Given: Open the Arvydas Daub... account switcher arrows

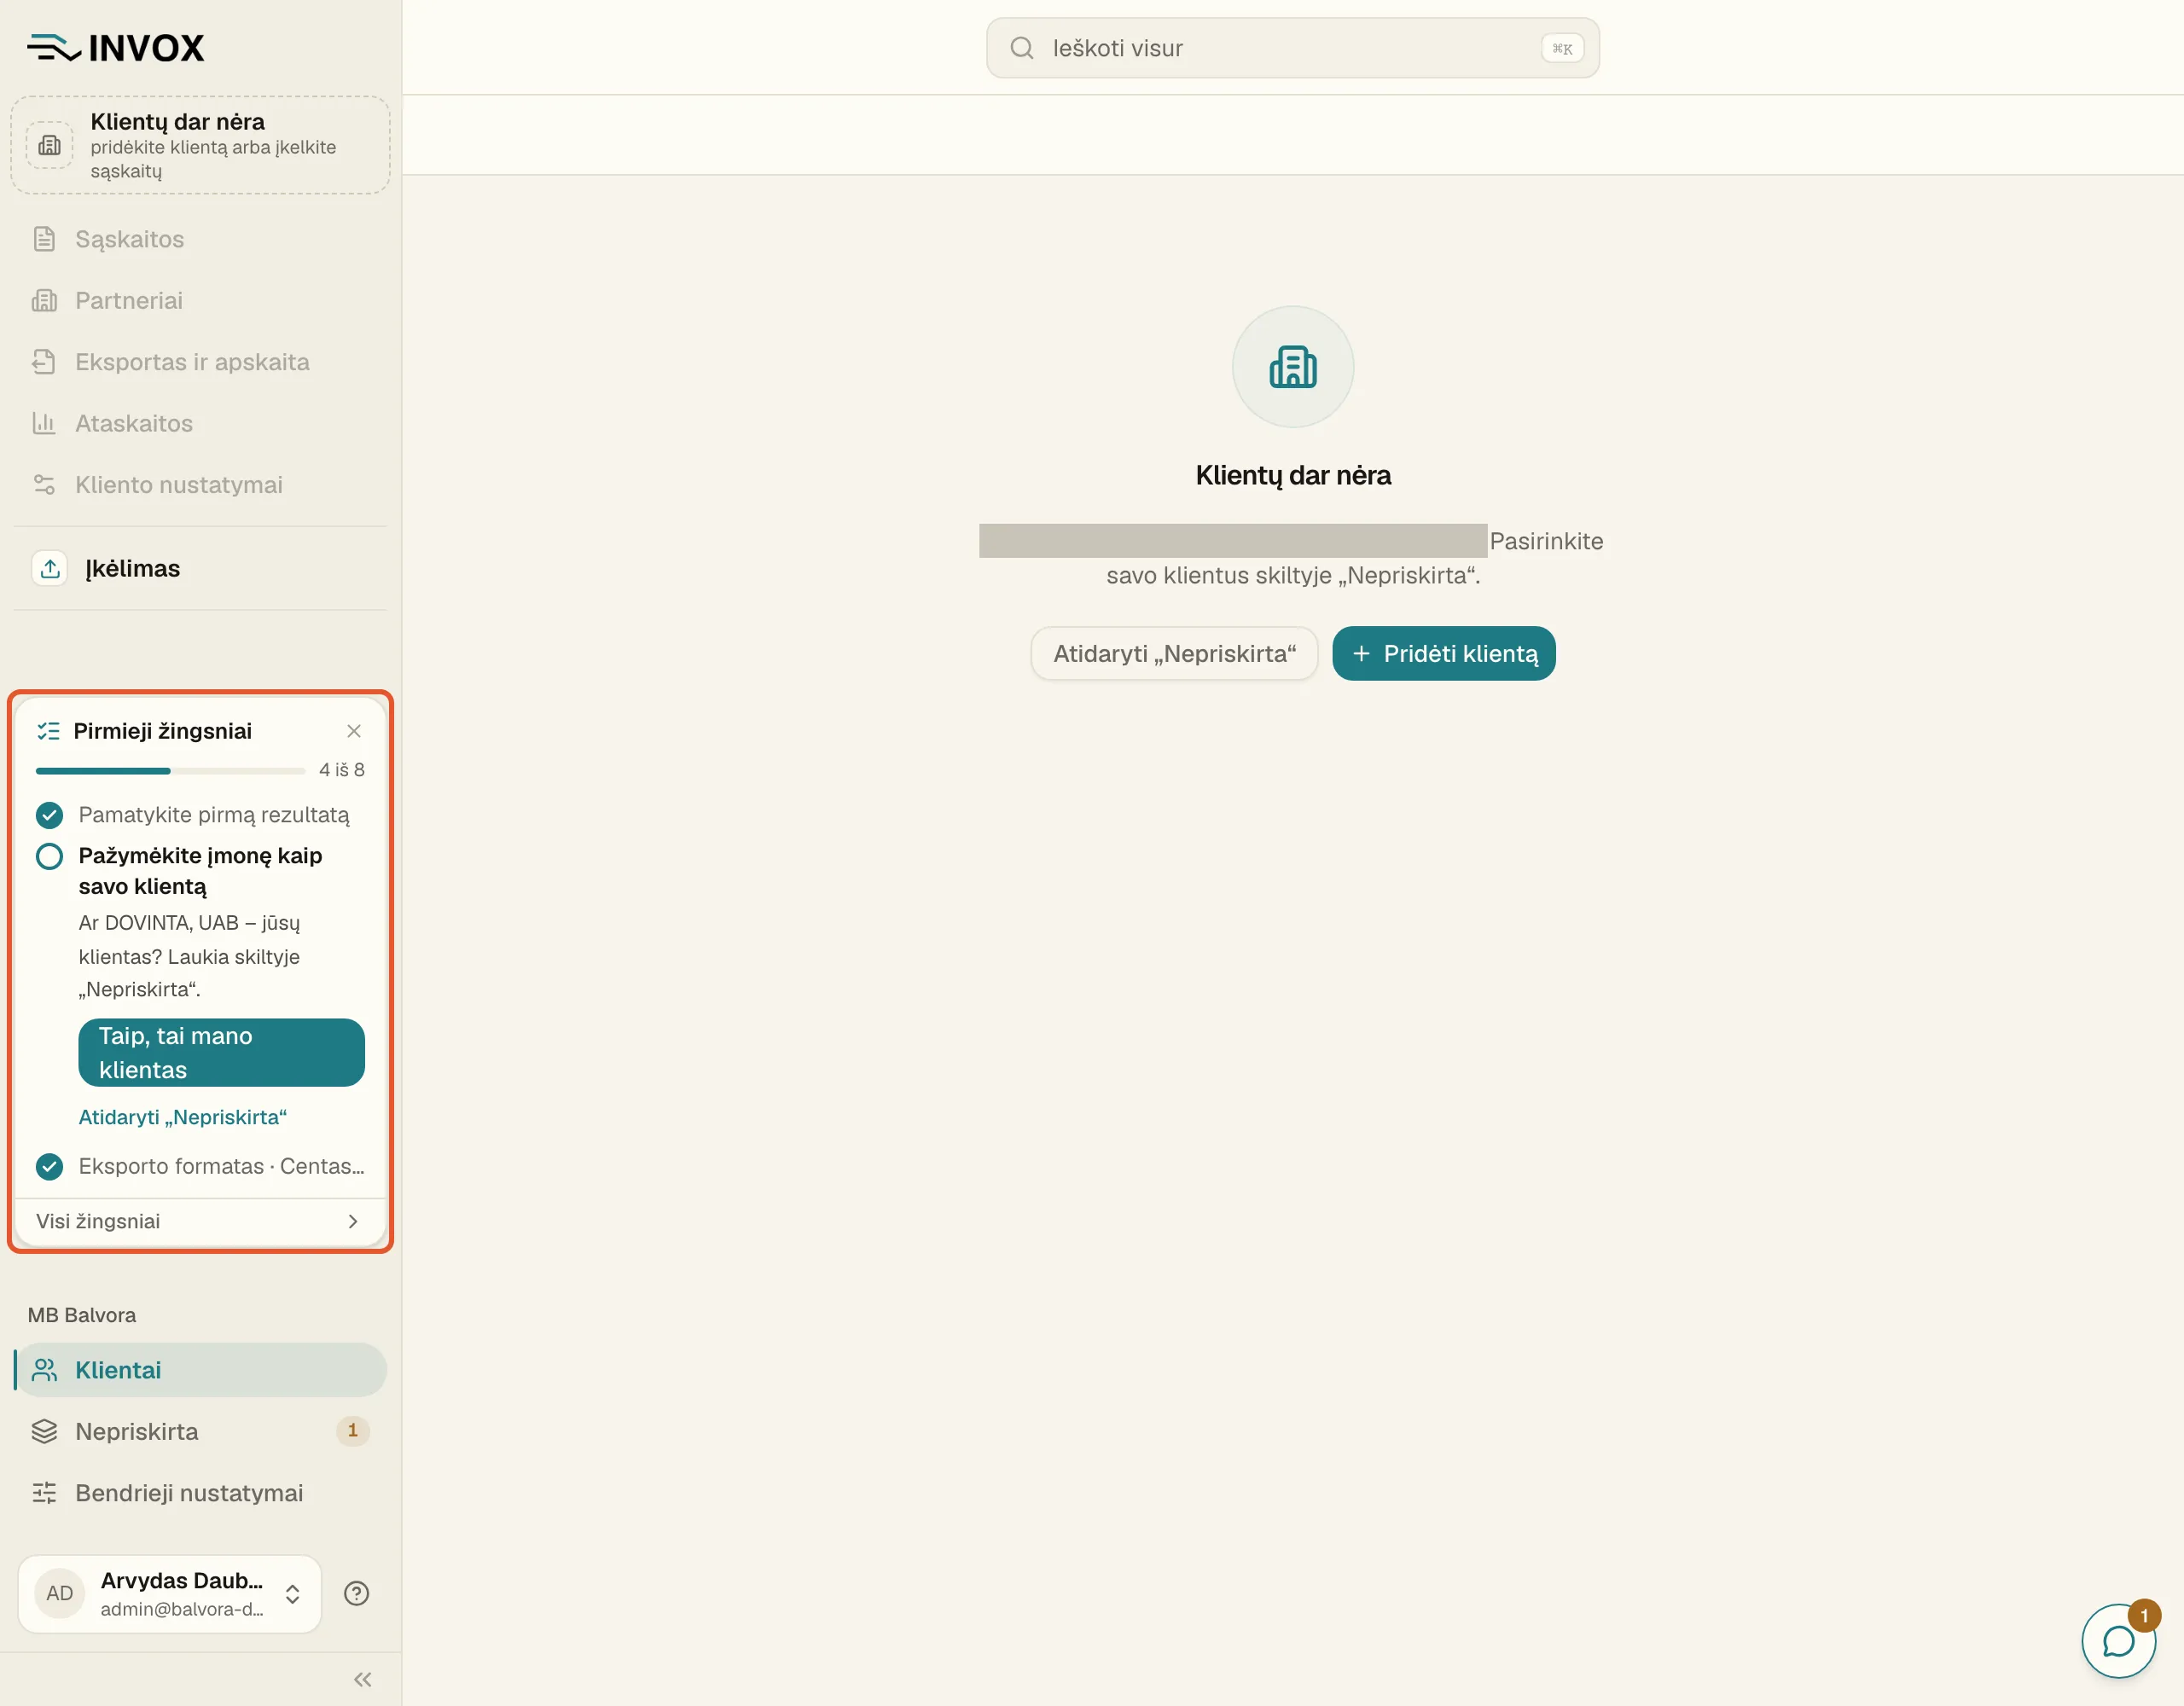Looking at the screenshot, I should [x=292, y=1593].
